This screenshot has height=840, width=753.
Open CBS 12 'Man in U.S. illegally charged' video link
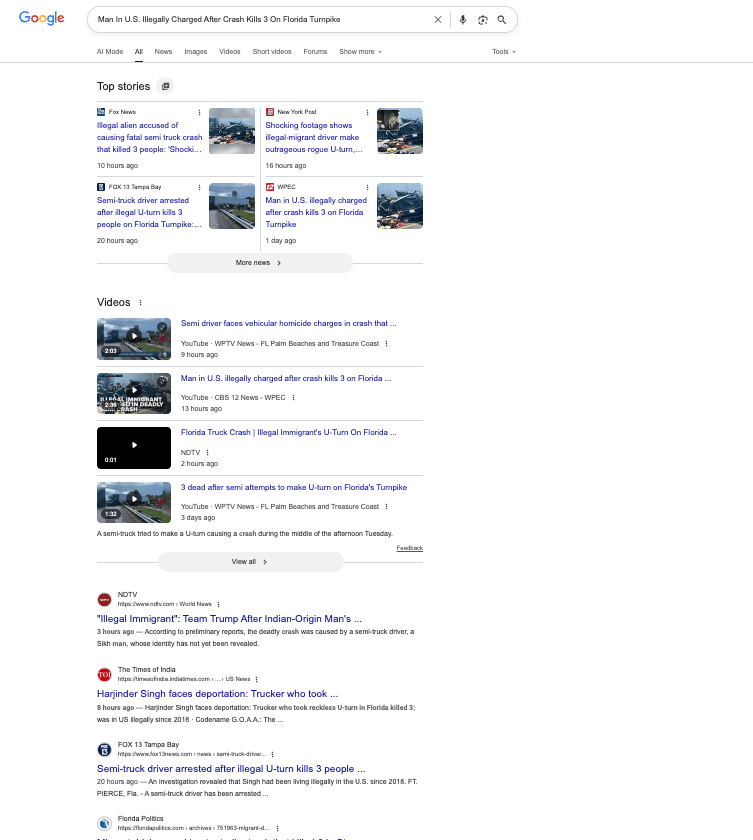[286, 378]
